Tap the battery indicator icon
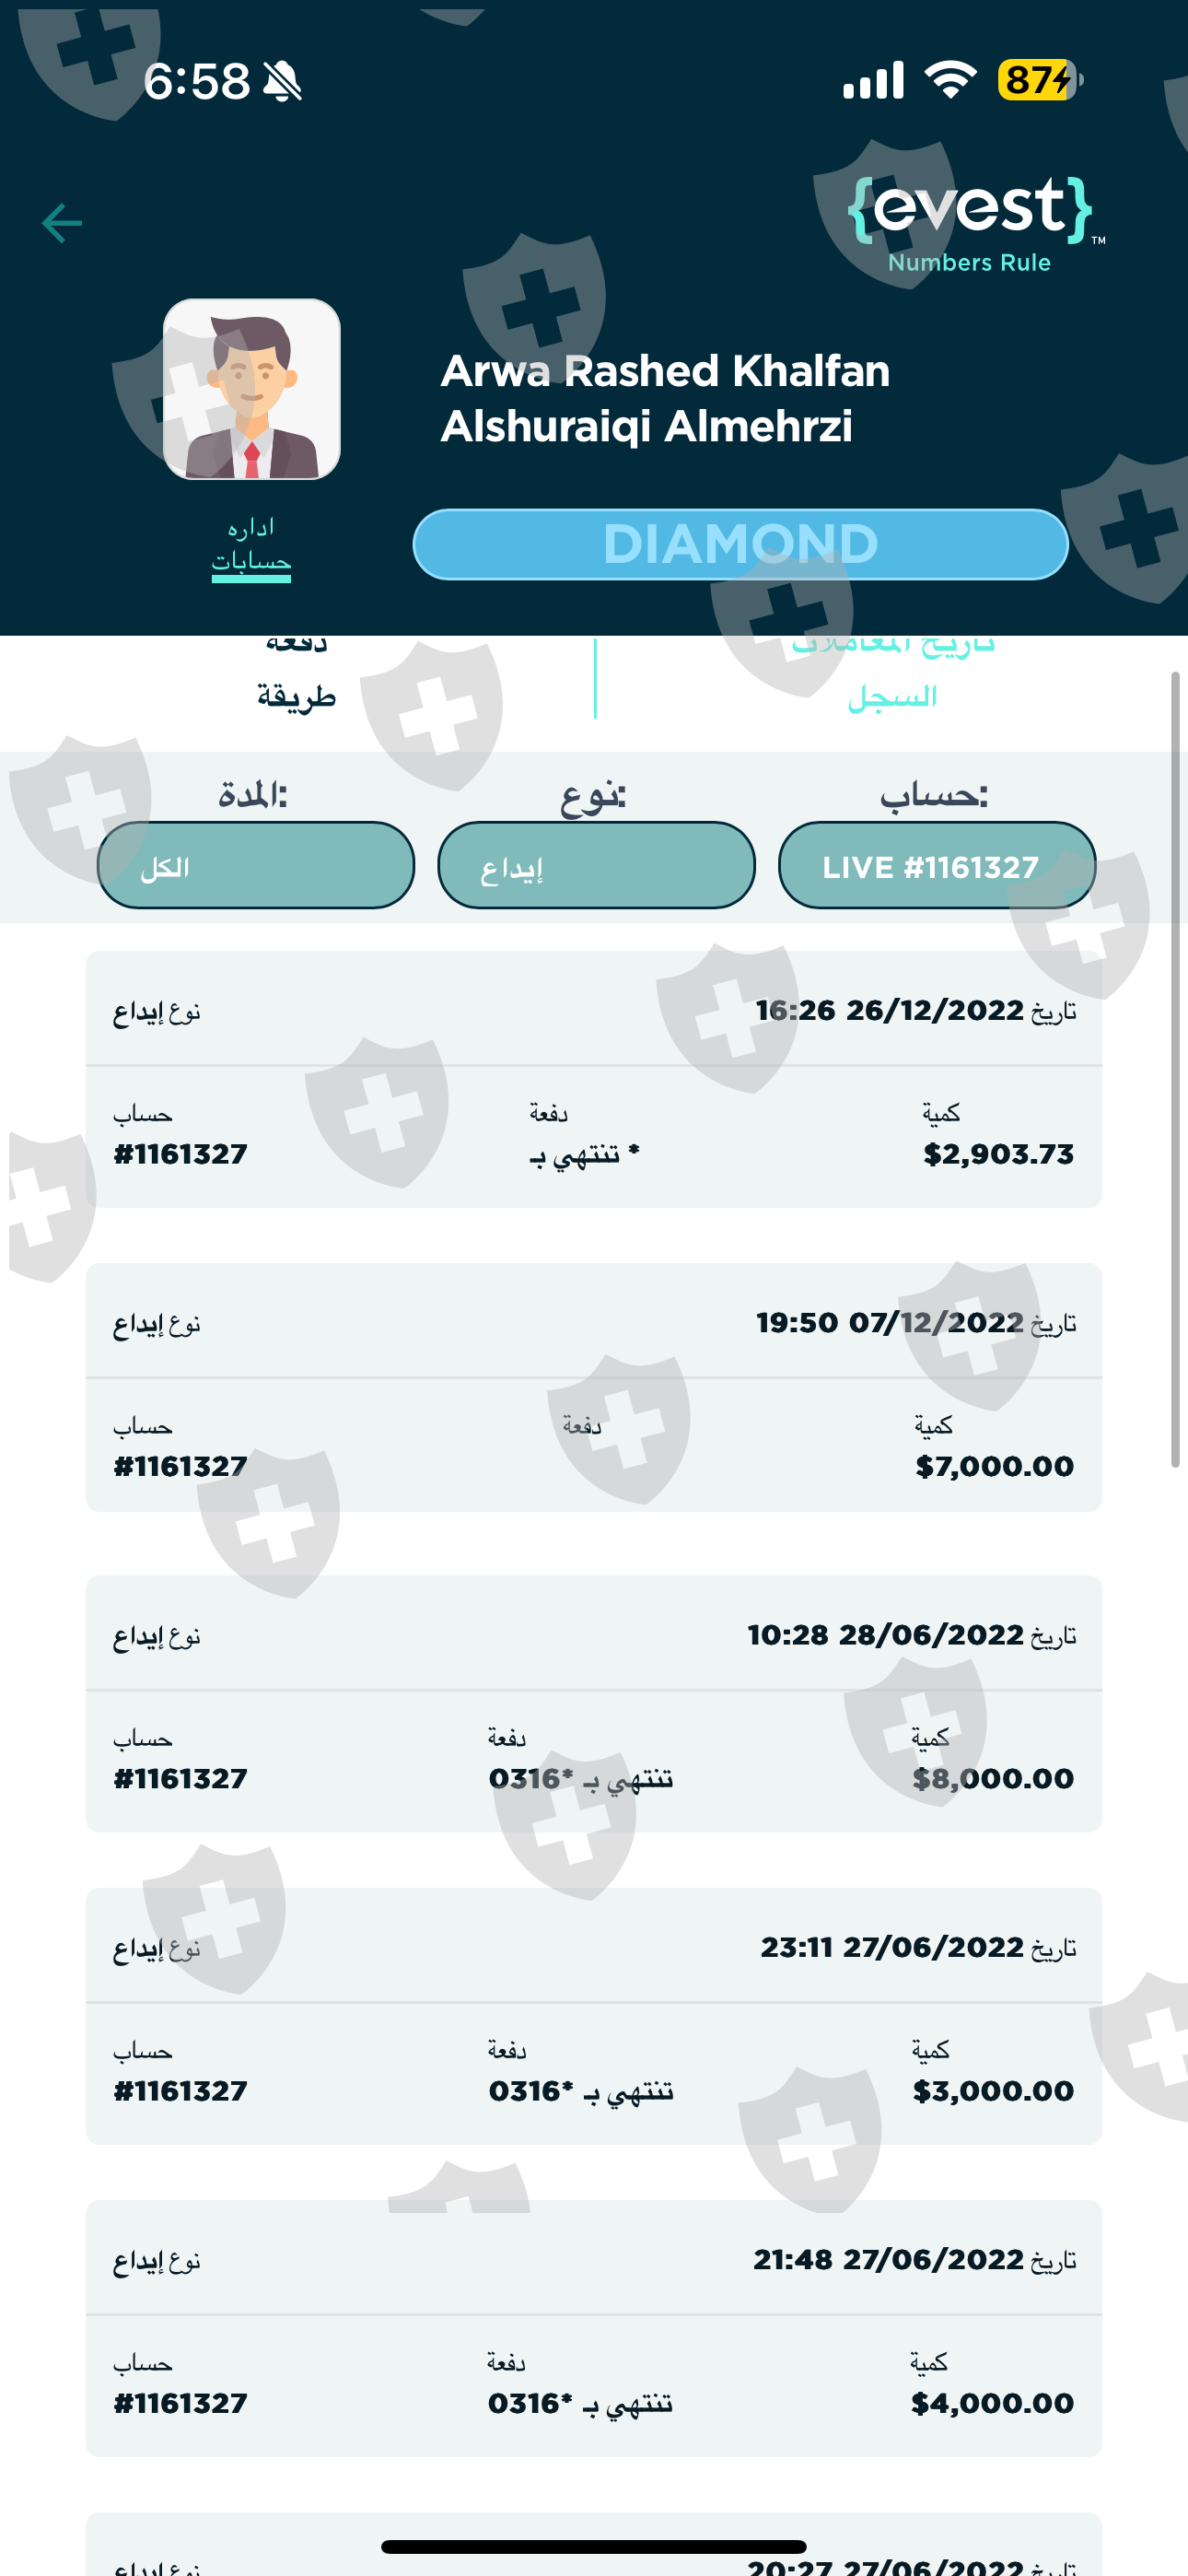Image resolution: width=1188 pixels, height=2576 pixels. pos(1040,80)
